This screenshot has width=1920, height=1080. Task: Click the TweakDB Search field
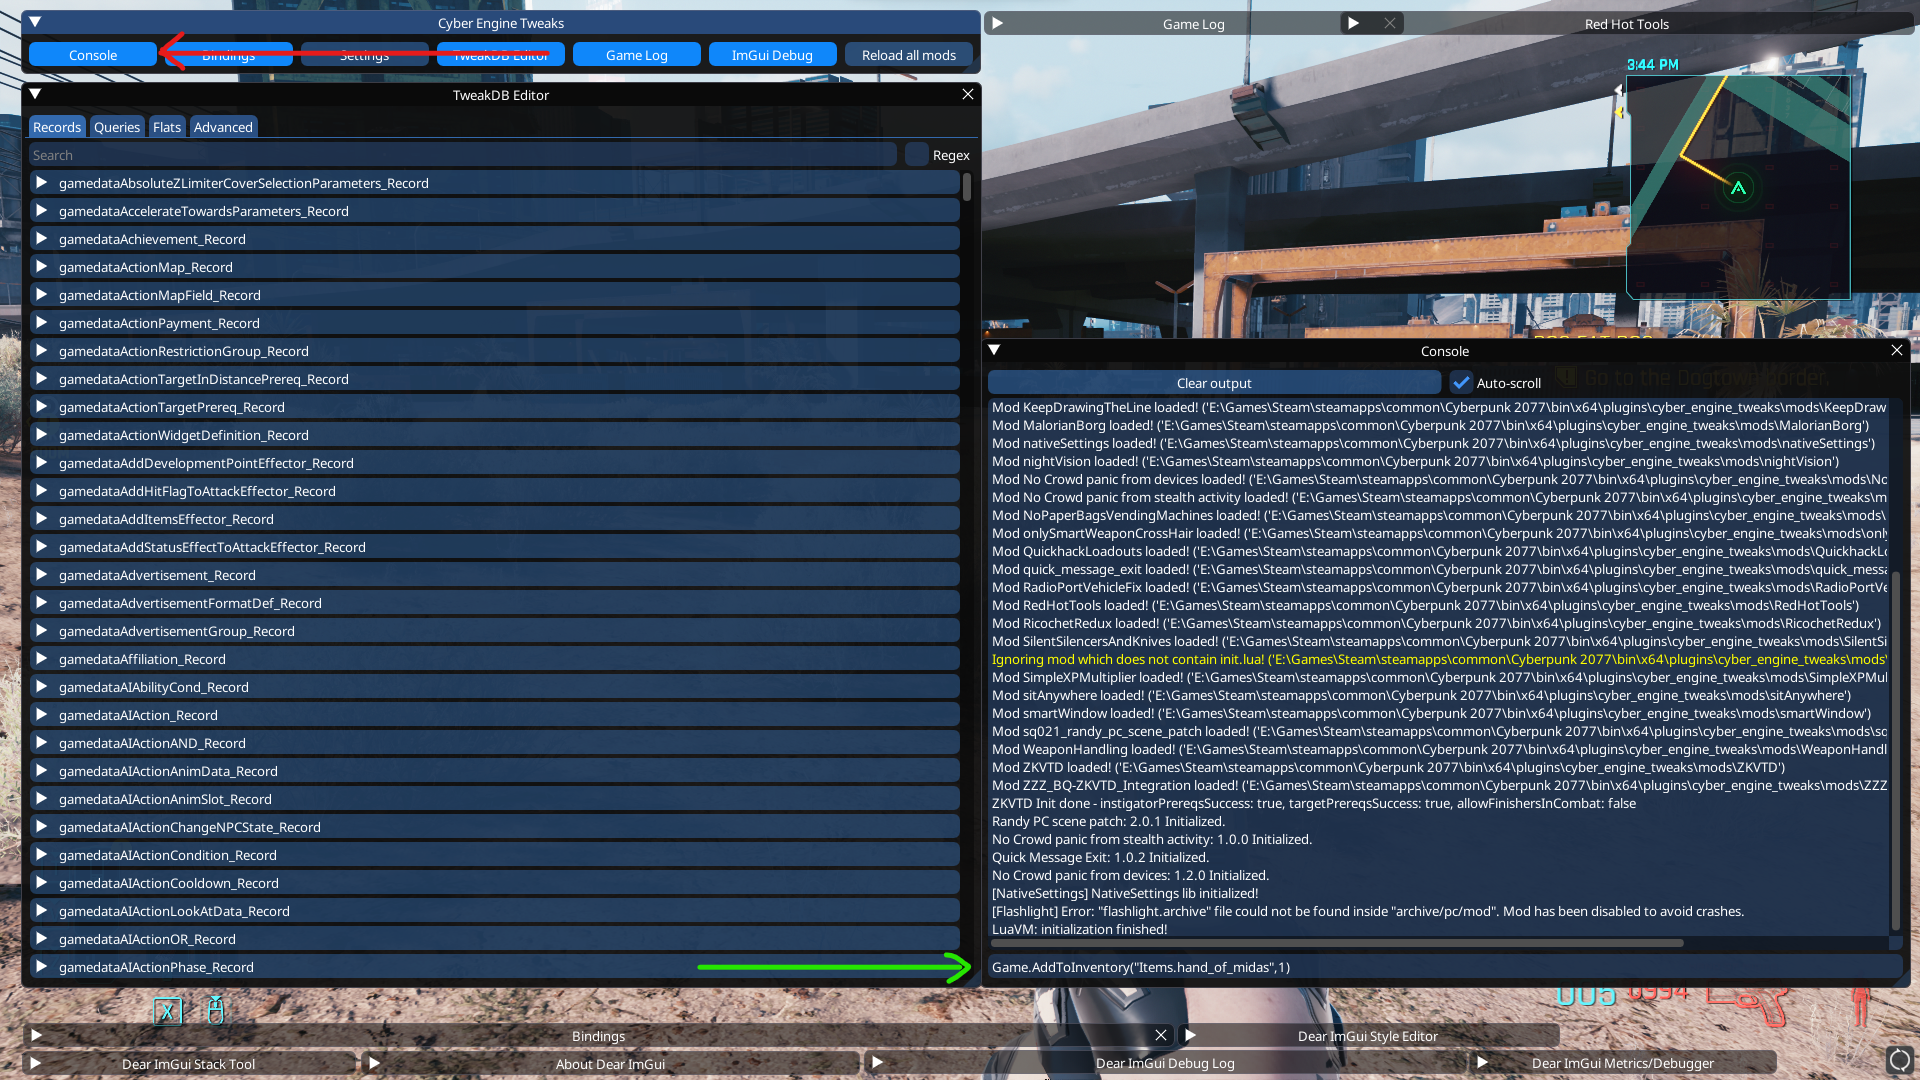(462, 155)
